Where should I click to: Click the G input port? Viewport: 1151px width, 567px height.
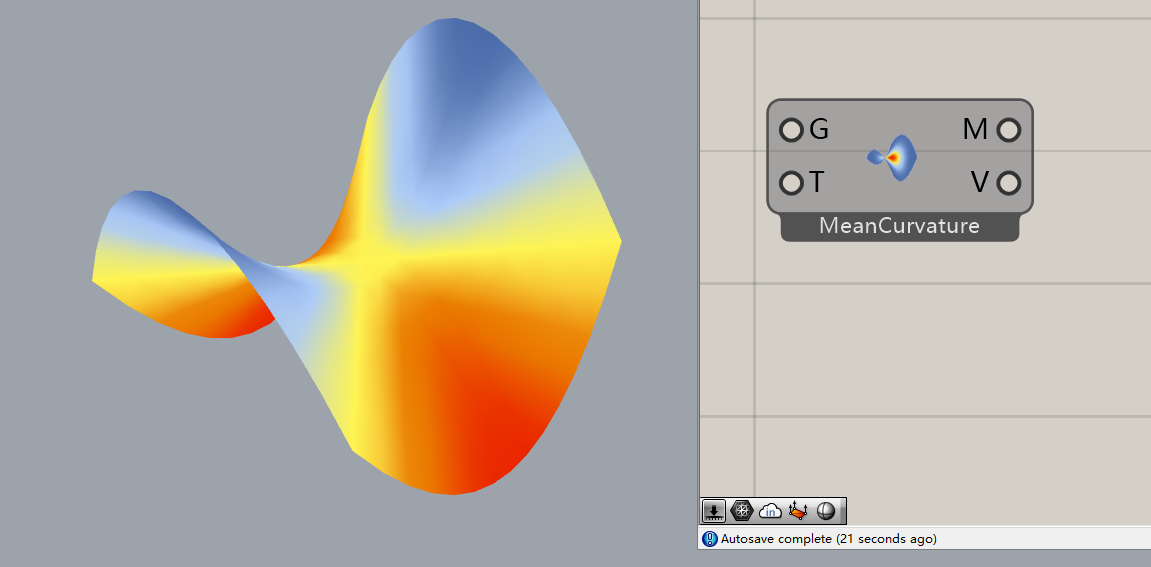pyautogui.click(x=791, y=130)
